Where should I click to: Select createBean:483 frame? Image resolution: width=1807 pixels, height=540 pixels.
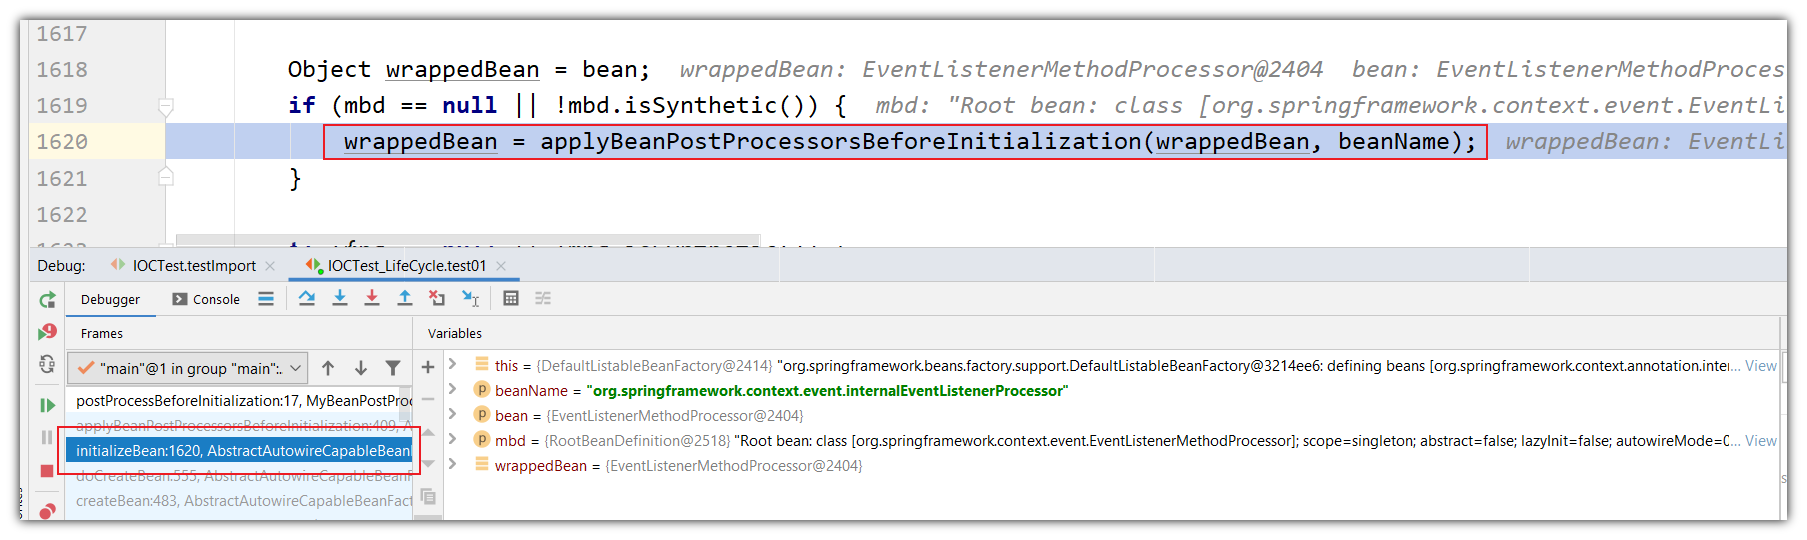(240, 501)
